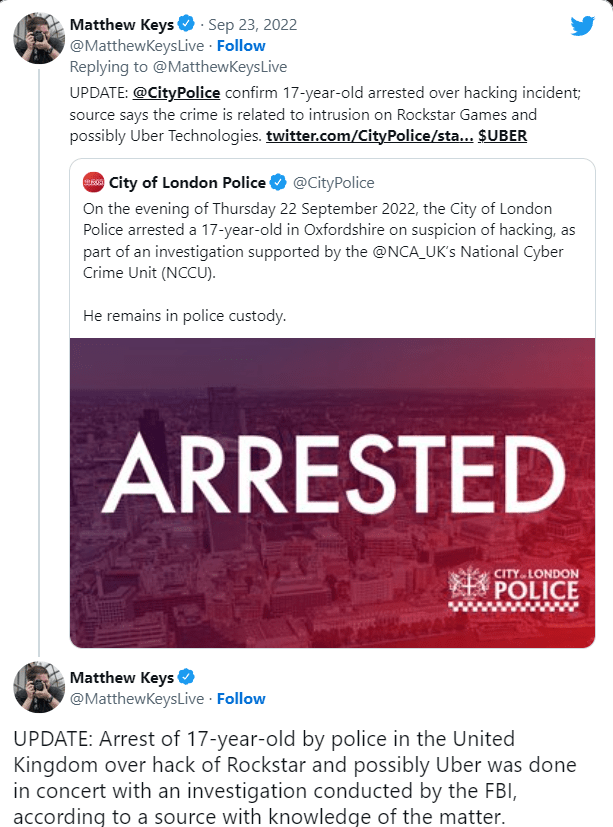The height and width of the screenshot is (827, 613).
Task: Click verified badge on lower Matthew Keys name
Action: [x=186, y=678]
